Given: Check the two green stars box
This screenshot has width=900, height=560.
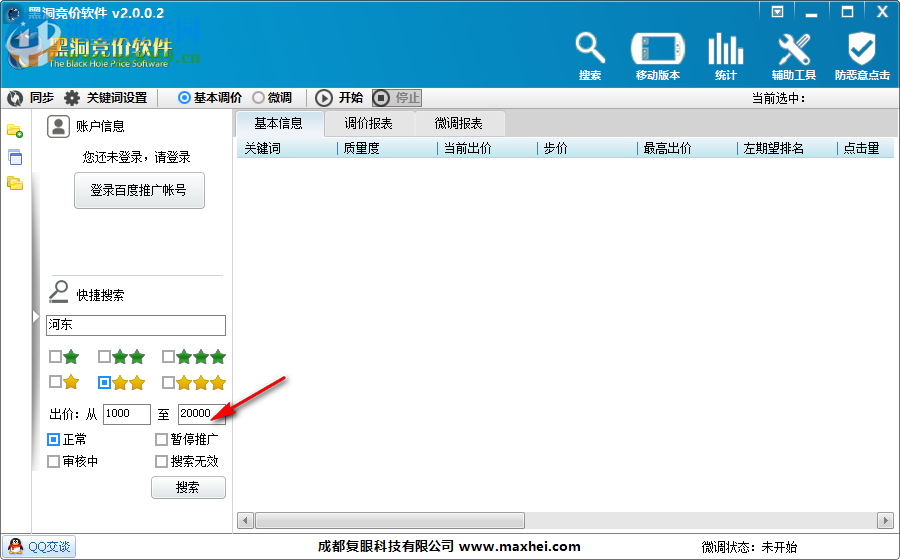Looking at the screenshot, I should pos(104,357).
